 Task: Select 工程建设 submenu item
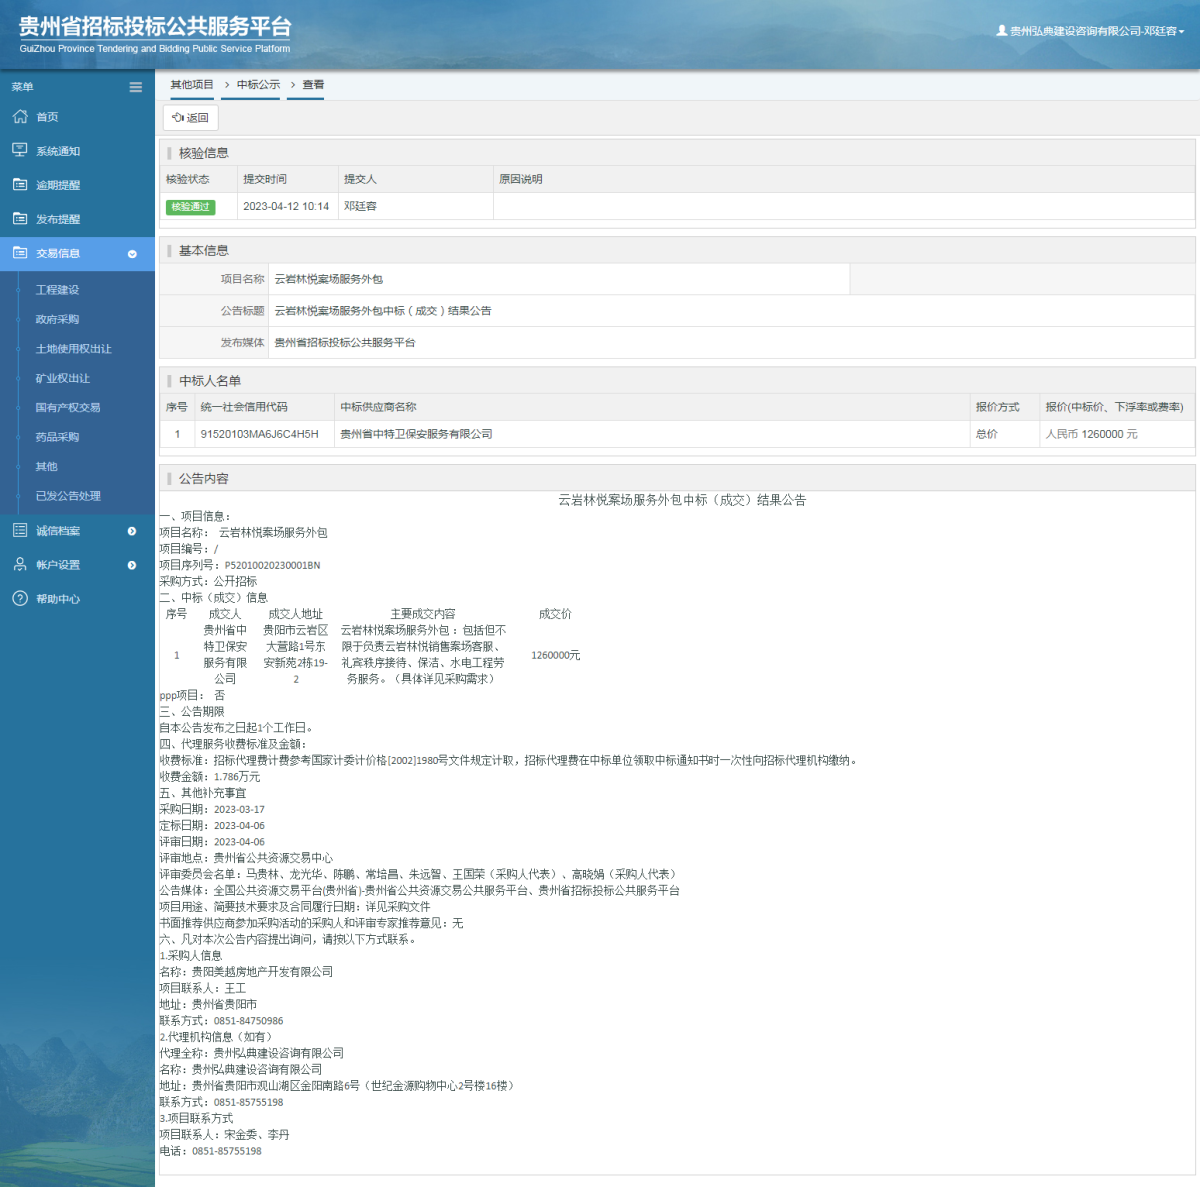click(x=57, y=290)
